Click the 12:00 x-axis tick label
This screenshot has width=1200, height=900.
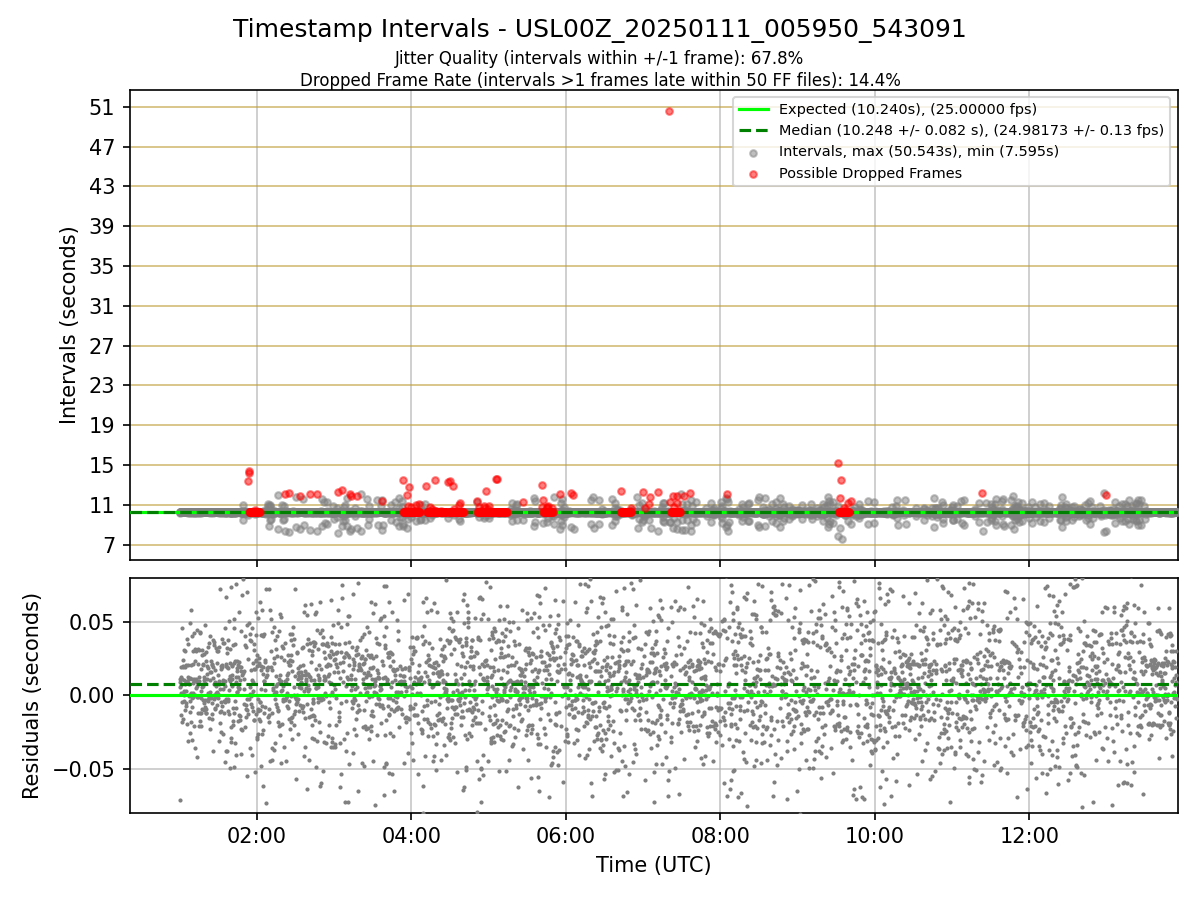pos(1030,835)
